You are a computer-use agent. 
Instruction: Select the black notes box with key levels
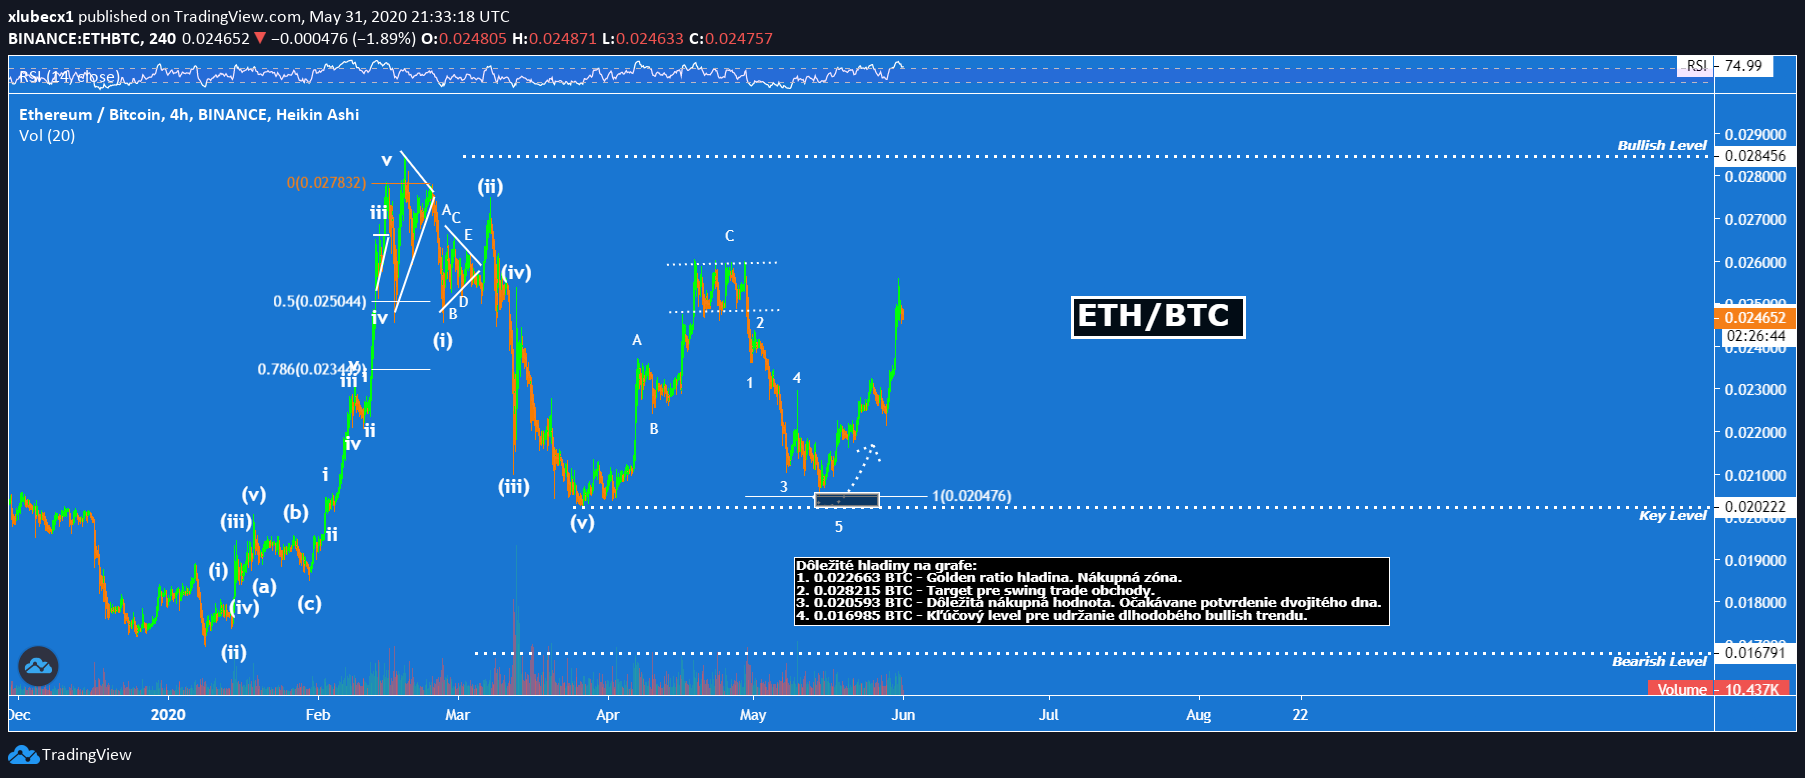pos(1091,591)
